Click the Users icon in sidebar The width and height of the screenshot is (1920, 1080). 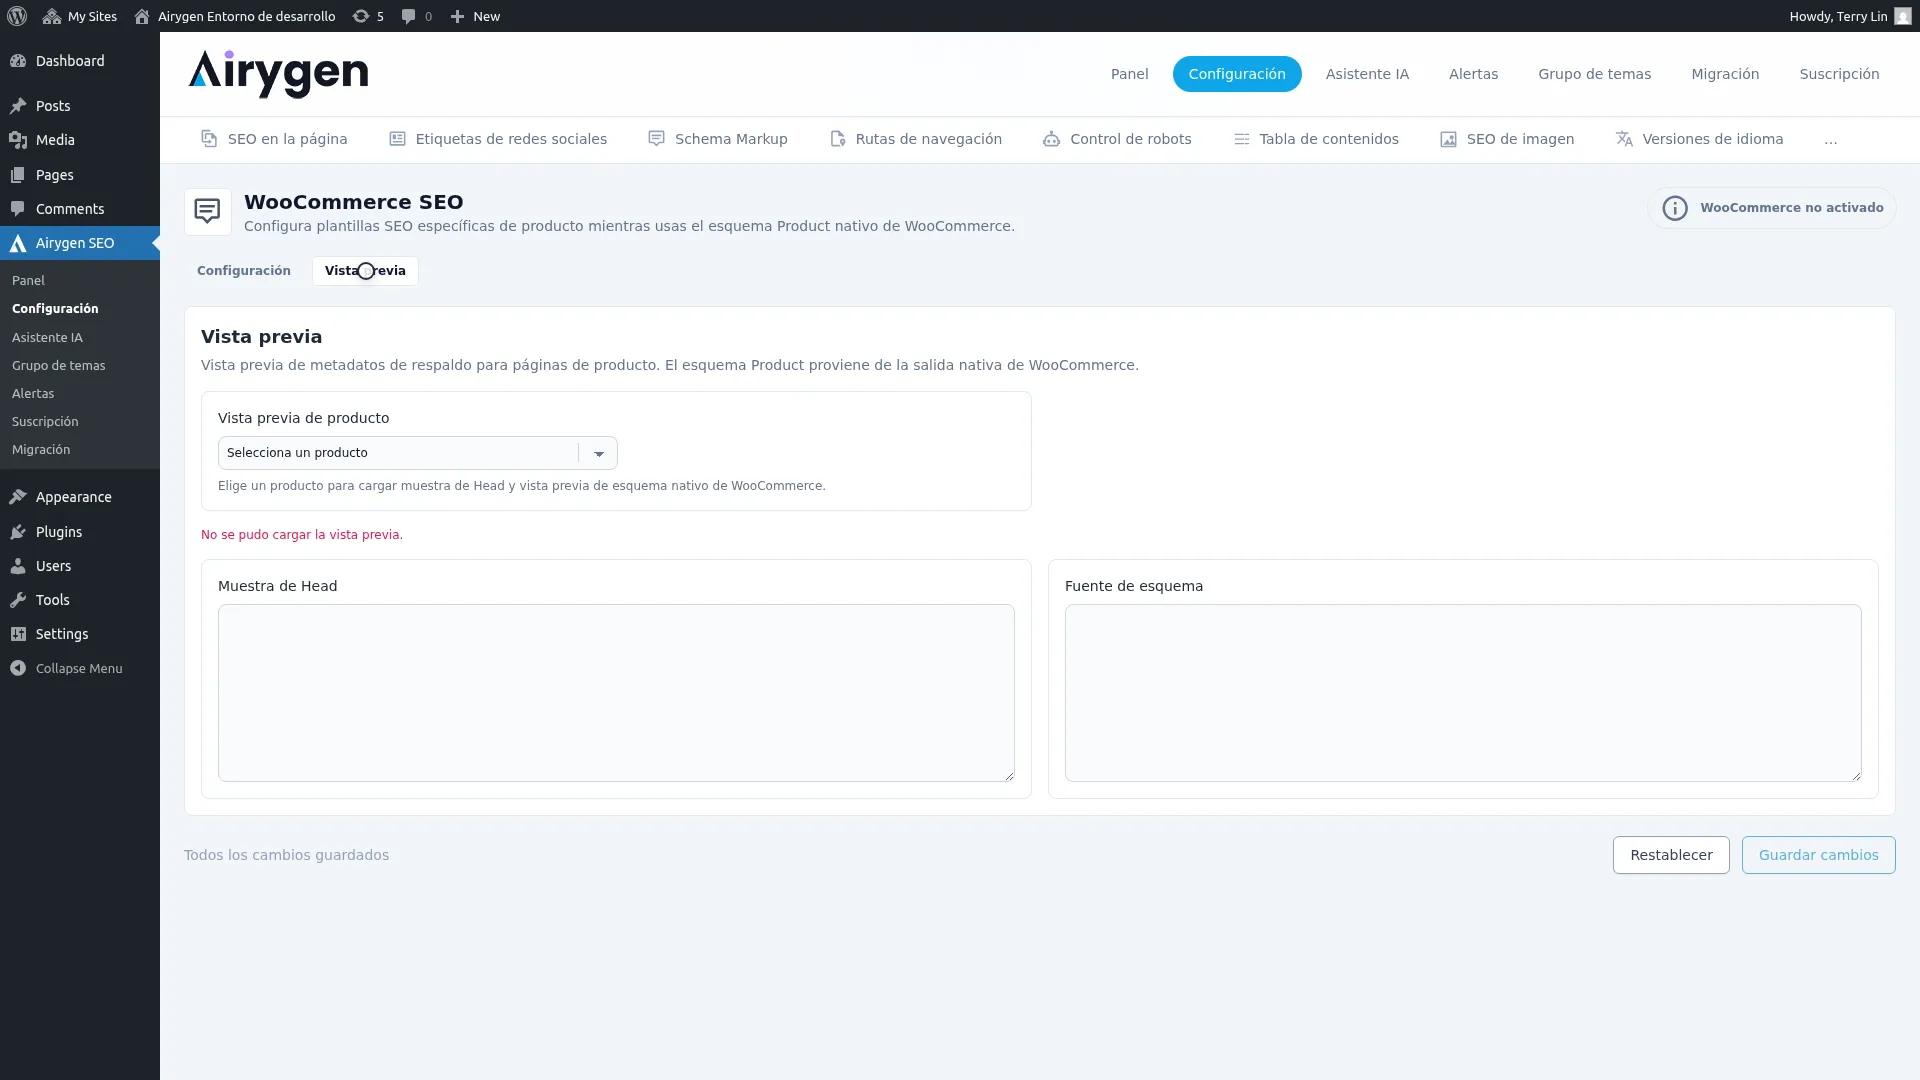(x=18, y=566)
